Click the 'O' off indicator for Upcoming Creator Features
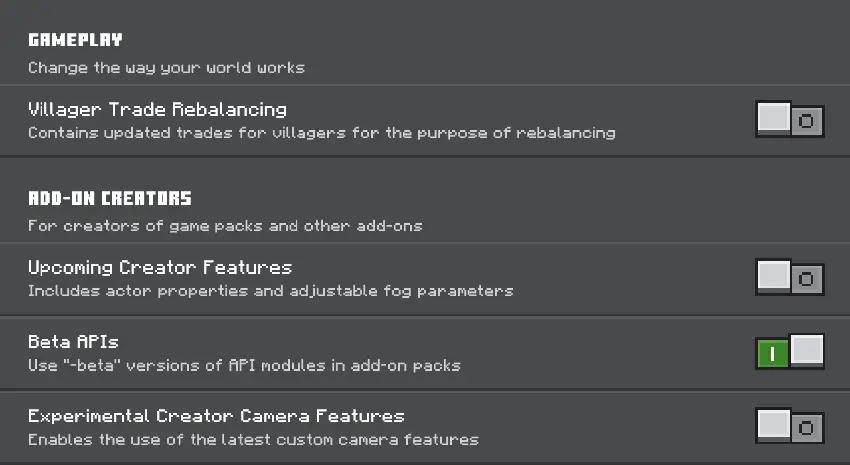 pyautogui.click(x=807, y=279)
